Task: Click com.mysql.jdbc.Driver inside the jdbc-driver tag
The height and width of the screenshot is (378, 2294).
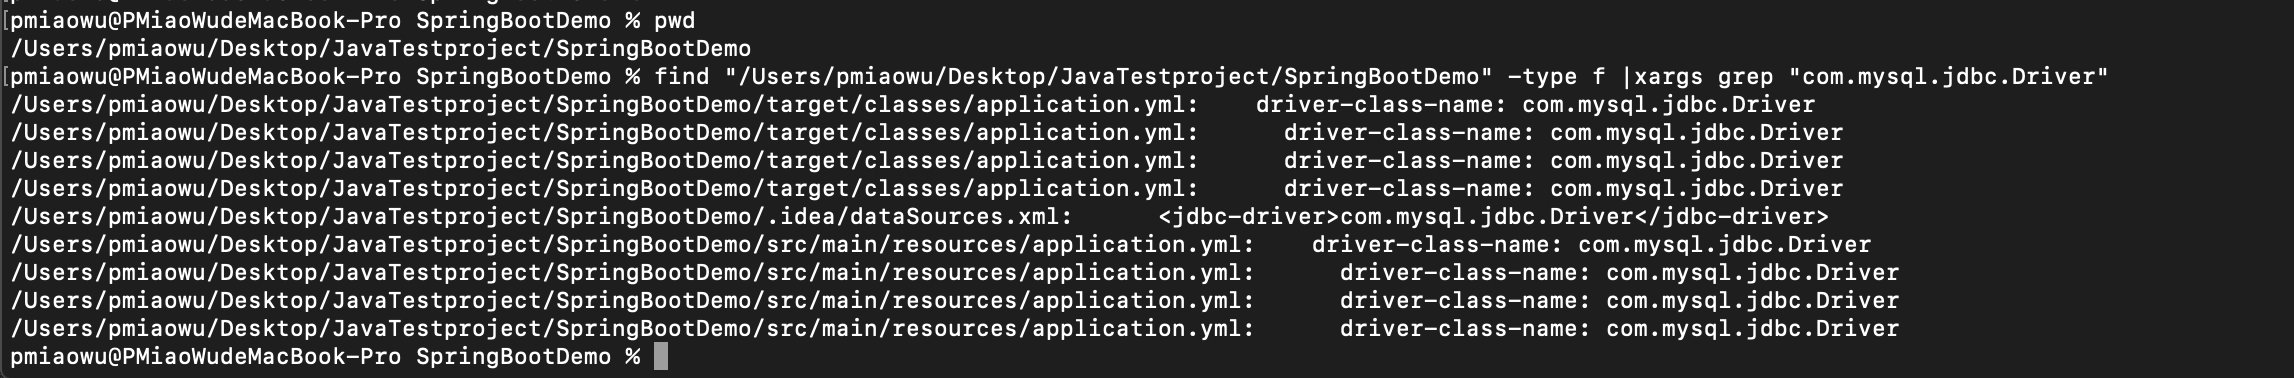Action: pos(1487,216)
